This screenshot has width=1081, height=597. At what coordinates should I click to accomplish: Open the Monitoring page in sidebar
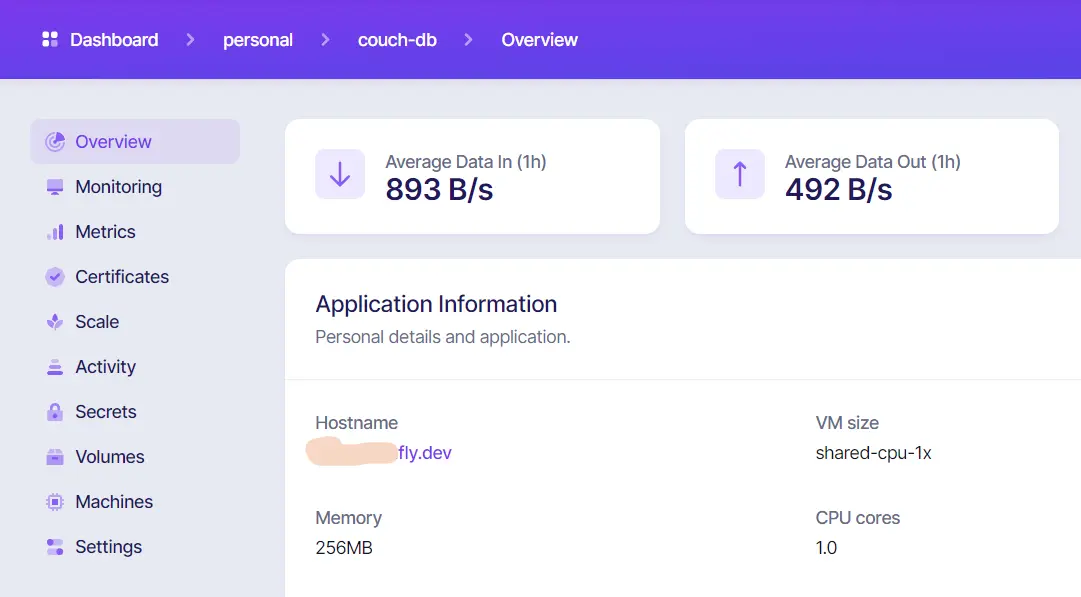118,187
